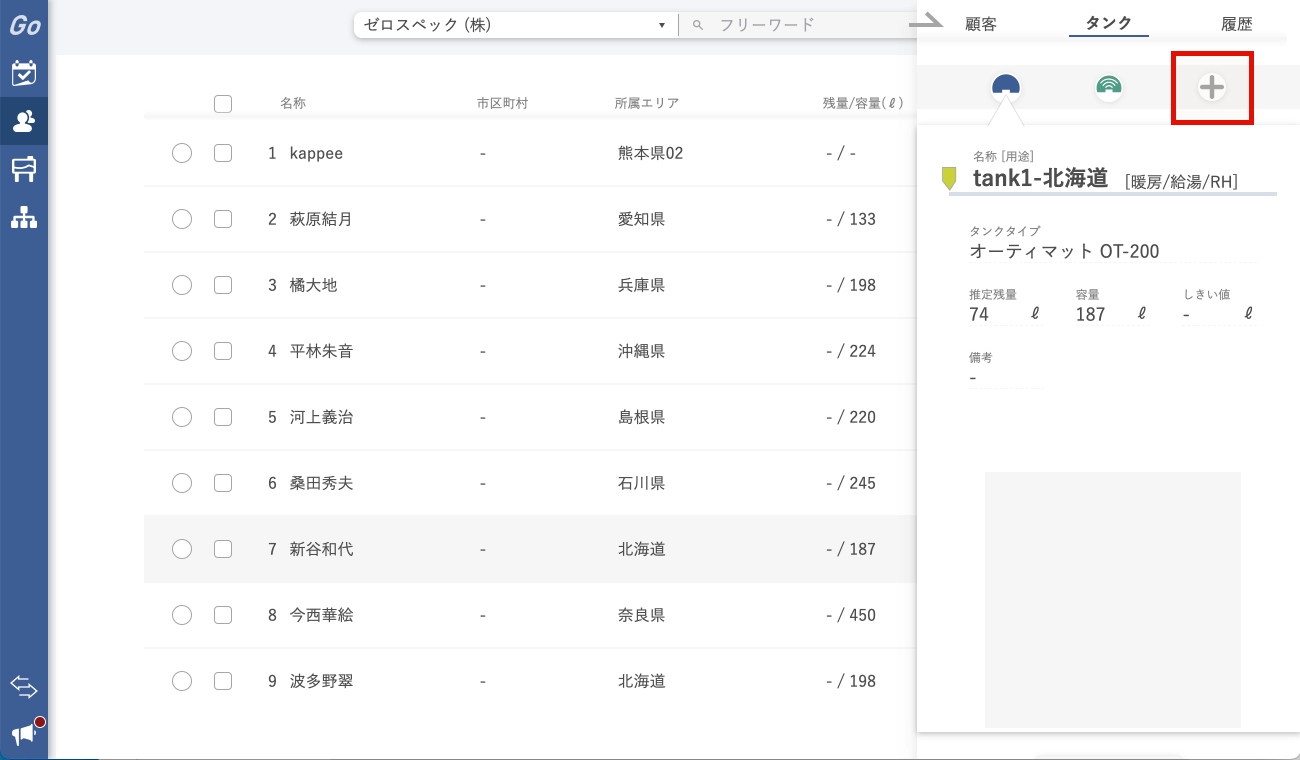
Task: Toggle the select-all header checkbox
Action: (x=223, y=103)
